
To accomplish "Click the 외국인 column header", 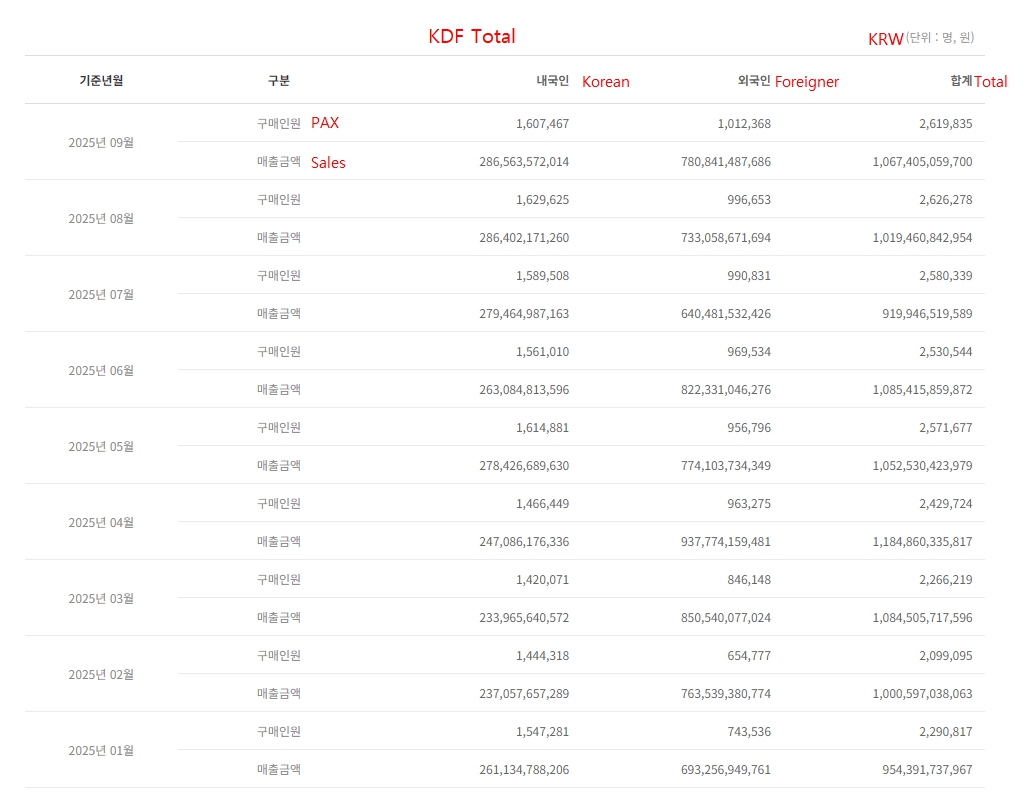I will click(x=753, y=81).
